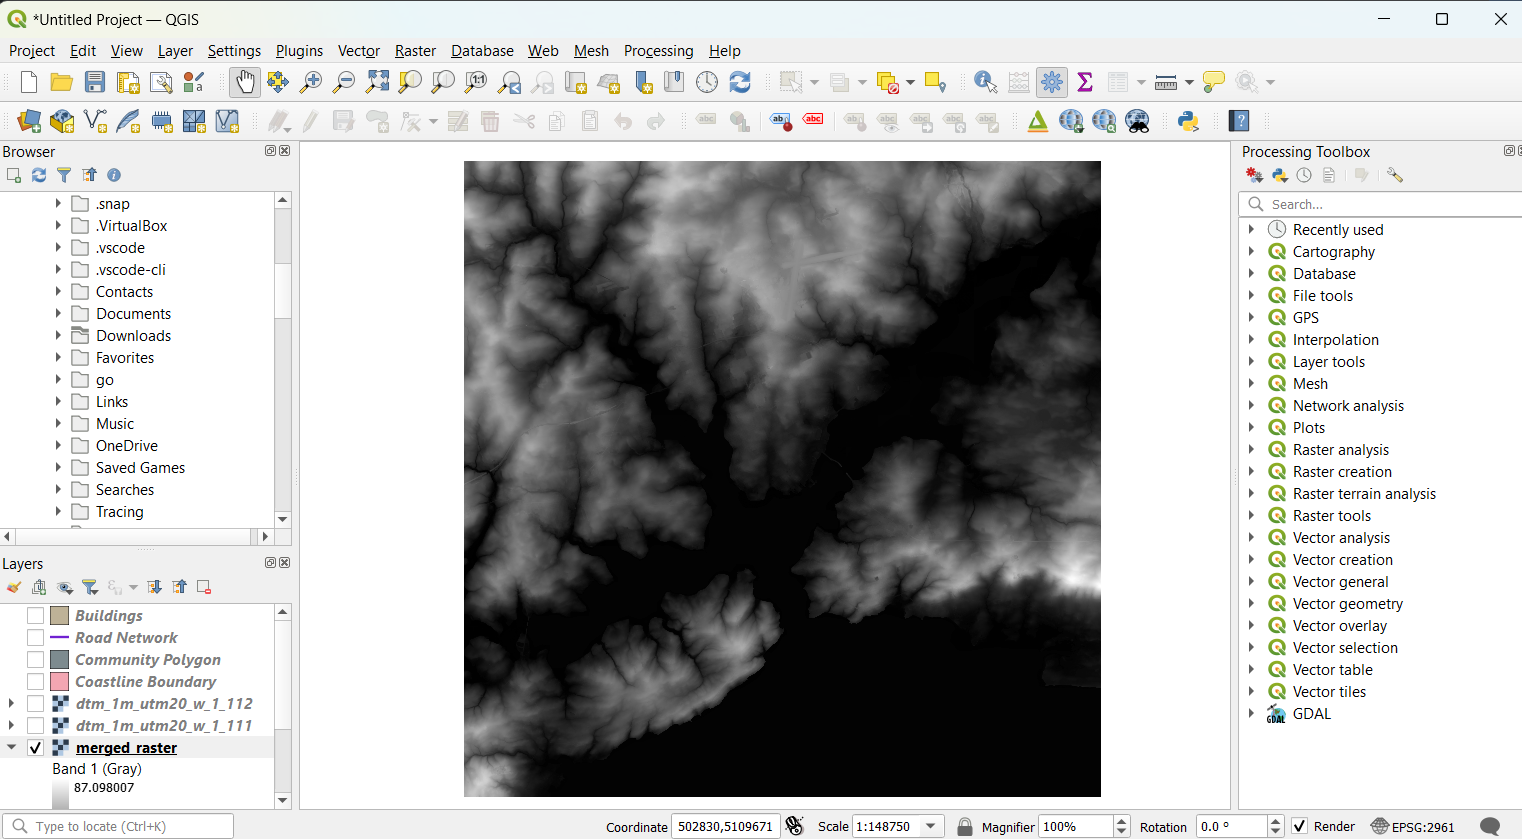Enable the Buildings layer checkbox
1522x839 pixels.
pos(35,616)
